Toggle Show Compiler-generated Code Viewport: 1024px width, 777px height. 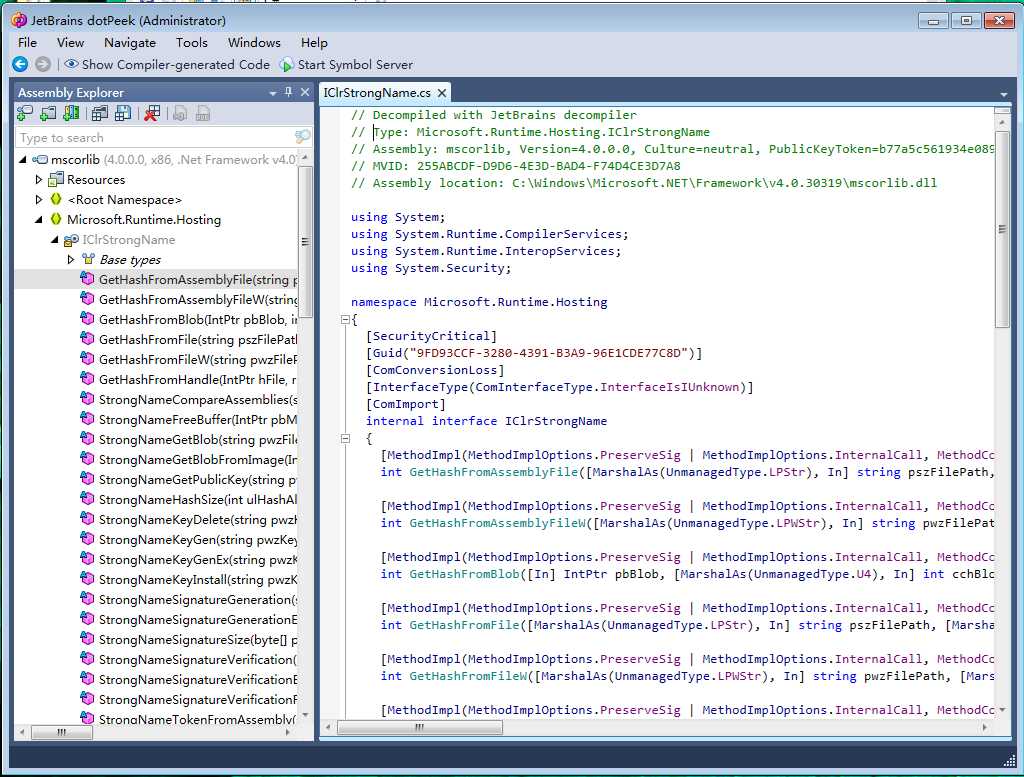(x=167, y=65)
